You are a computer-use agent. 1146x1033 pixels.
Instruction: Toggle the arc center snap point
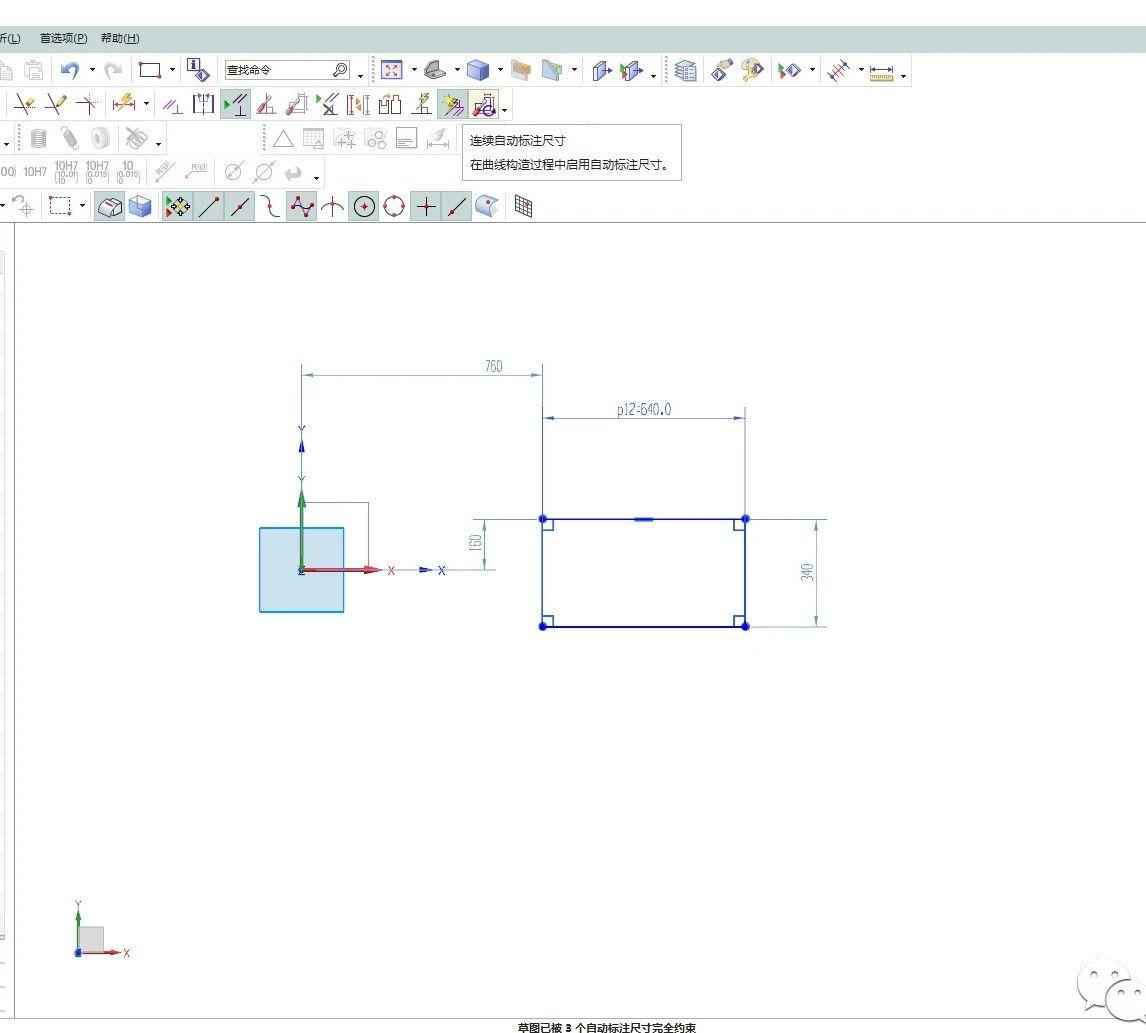pos(364,206)
